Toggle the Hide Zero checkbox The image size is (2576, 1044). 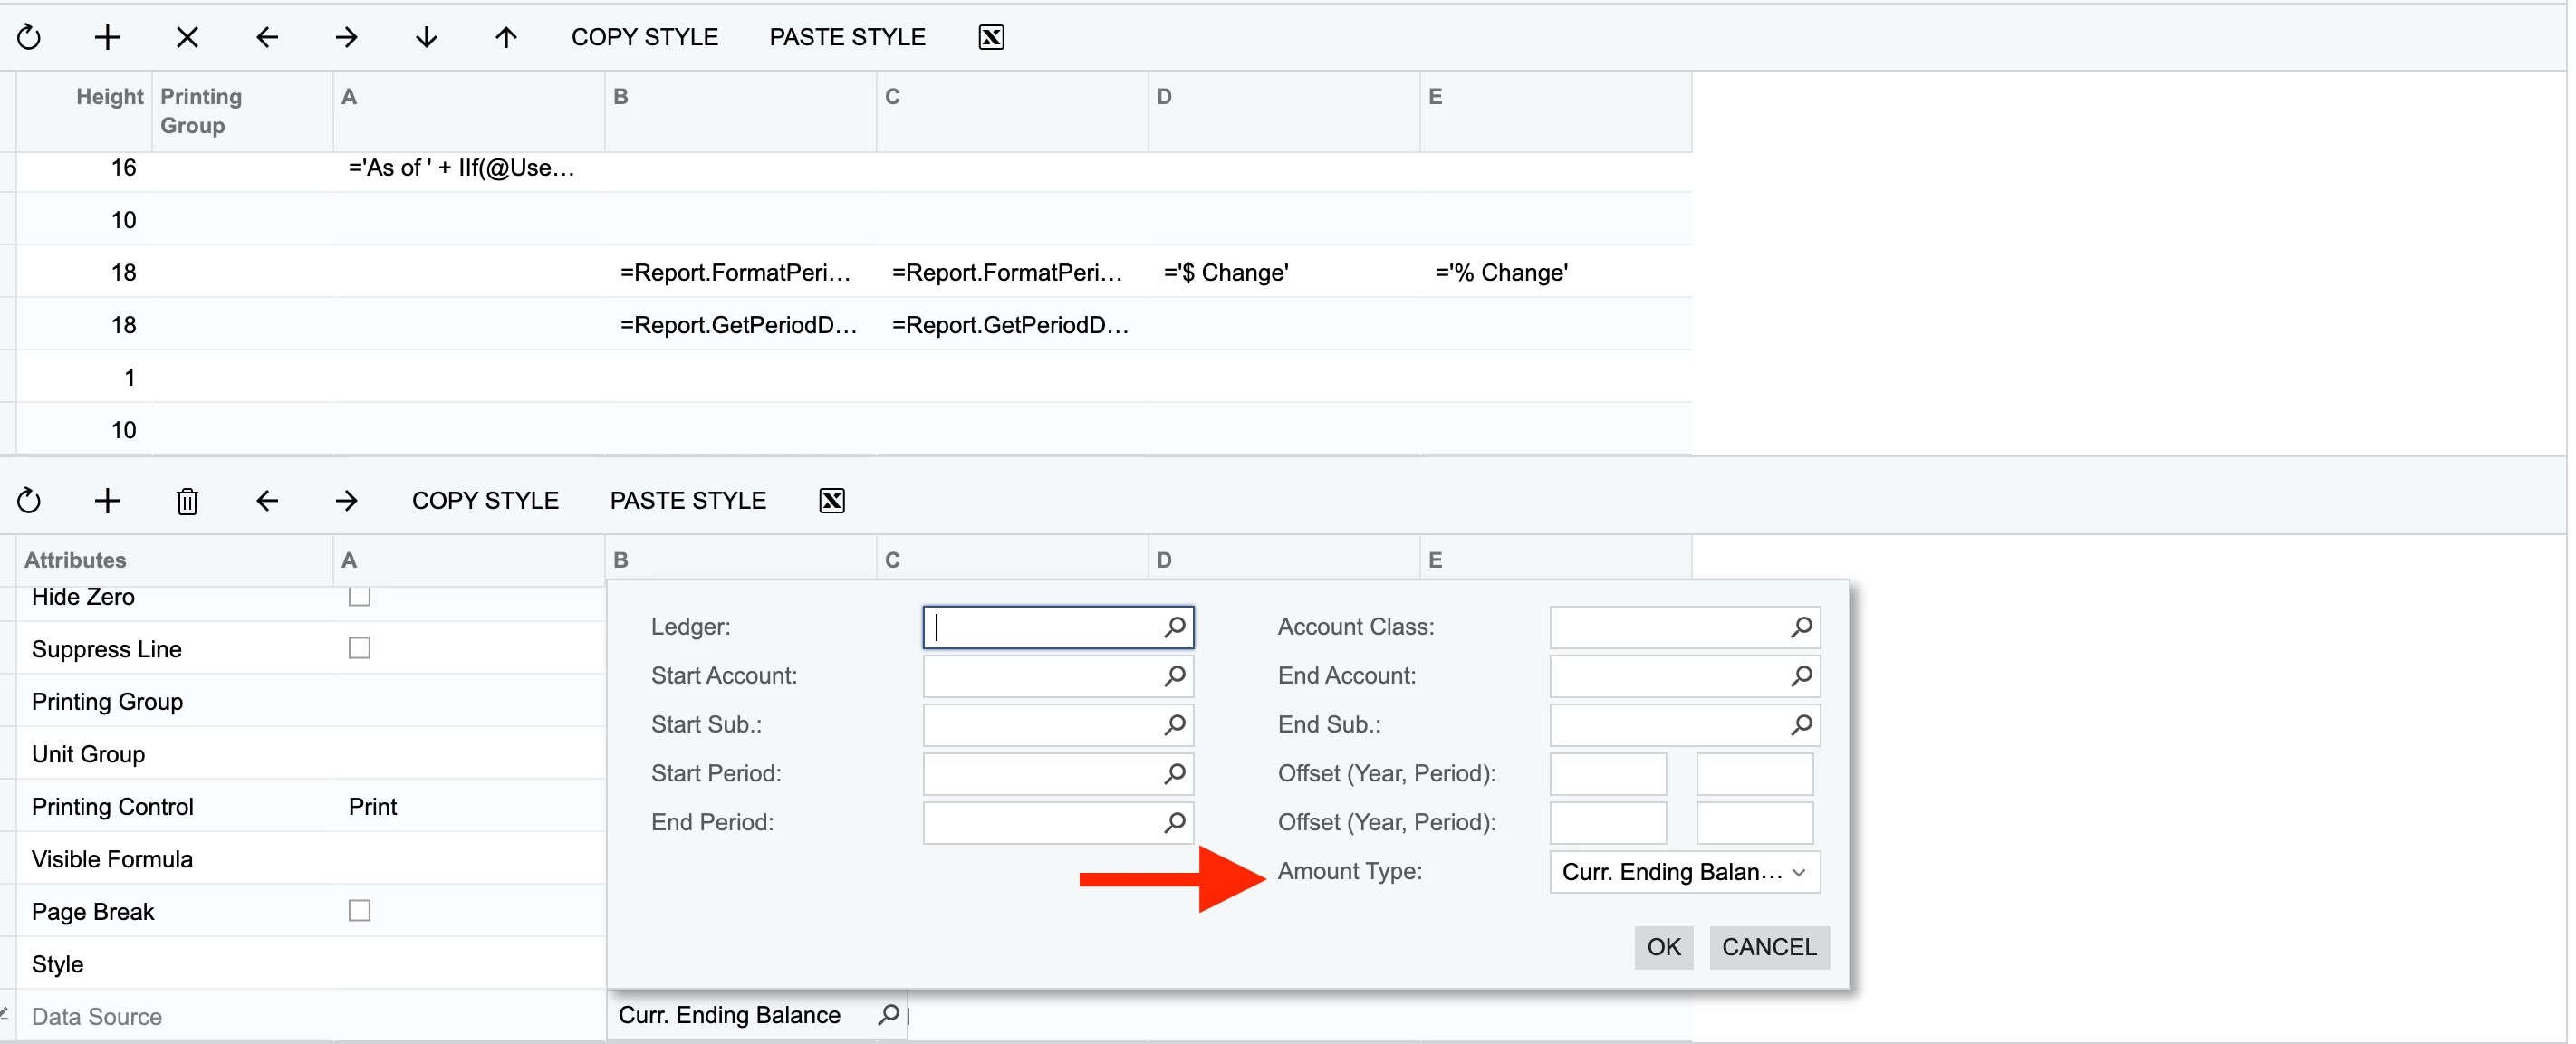click(x=359, y=597)
